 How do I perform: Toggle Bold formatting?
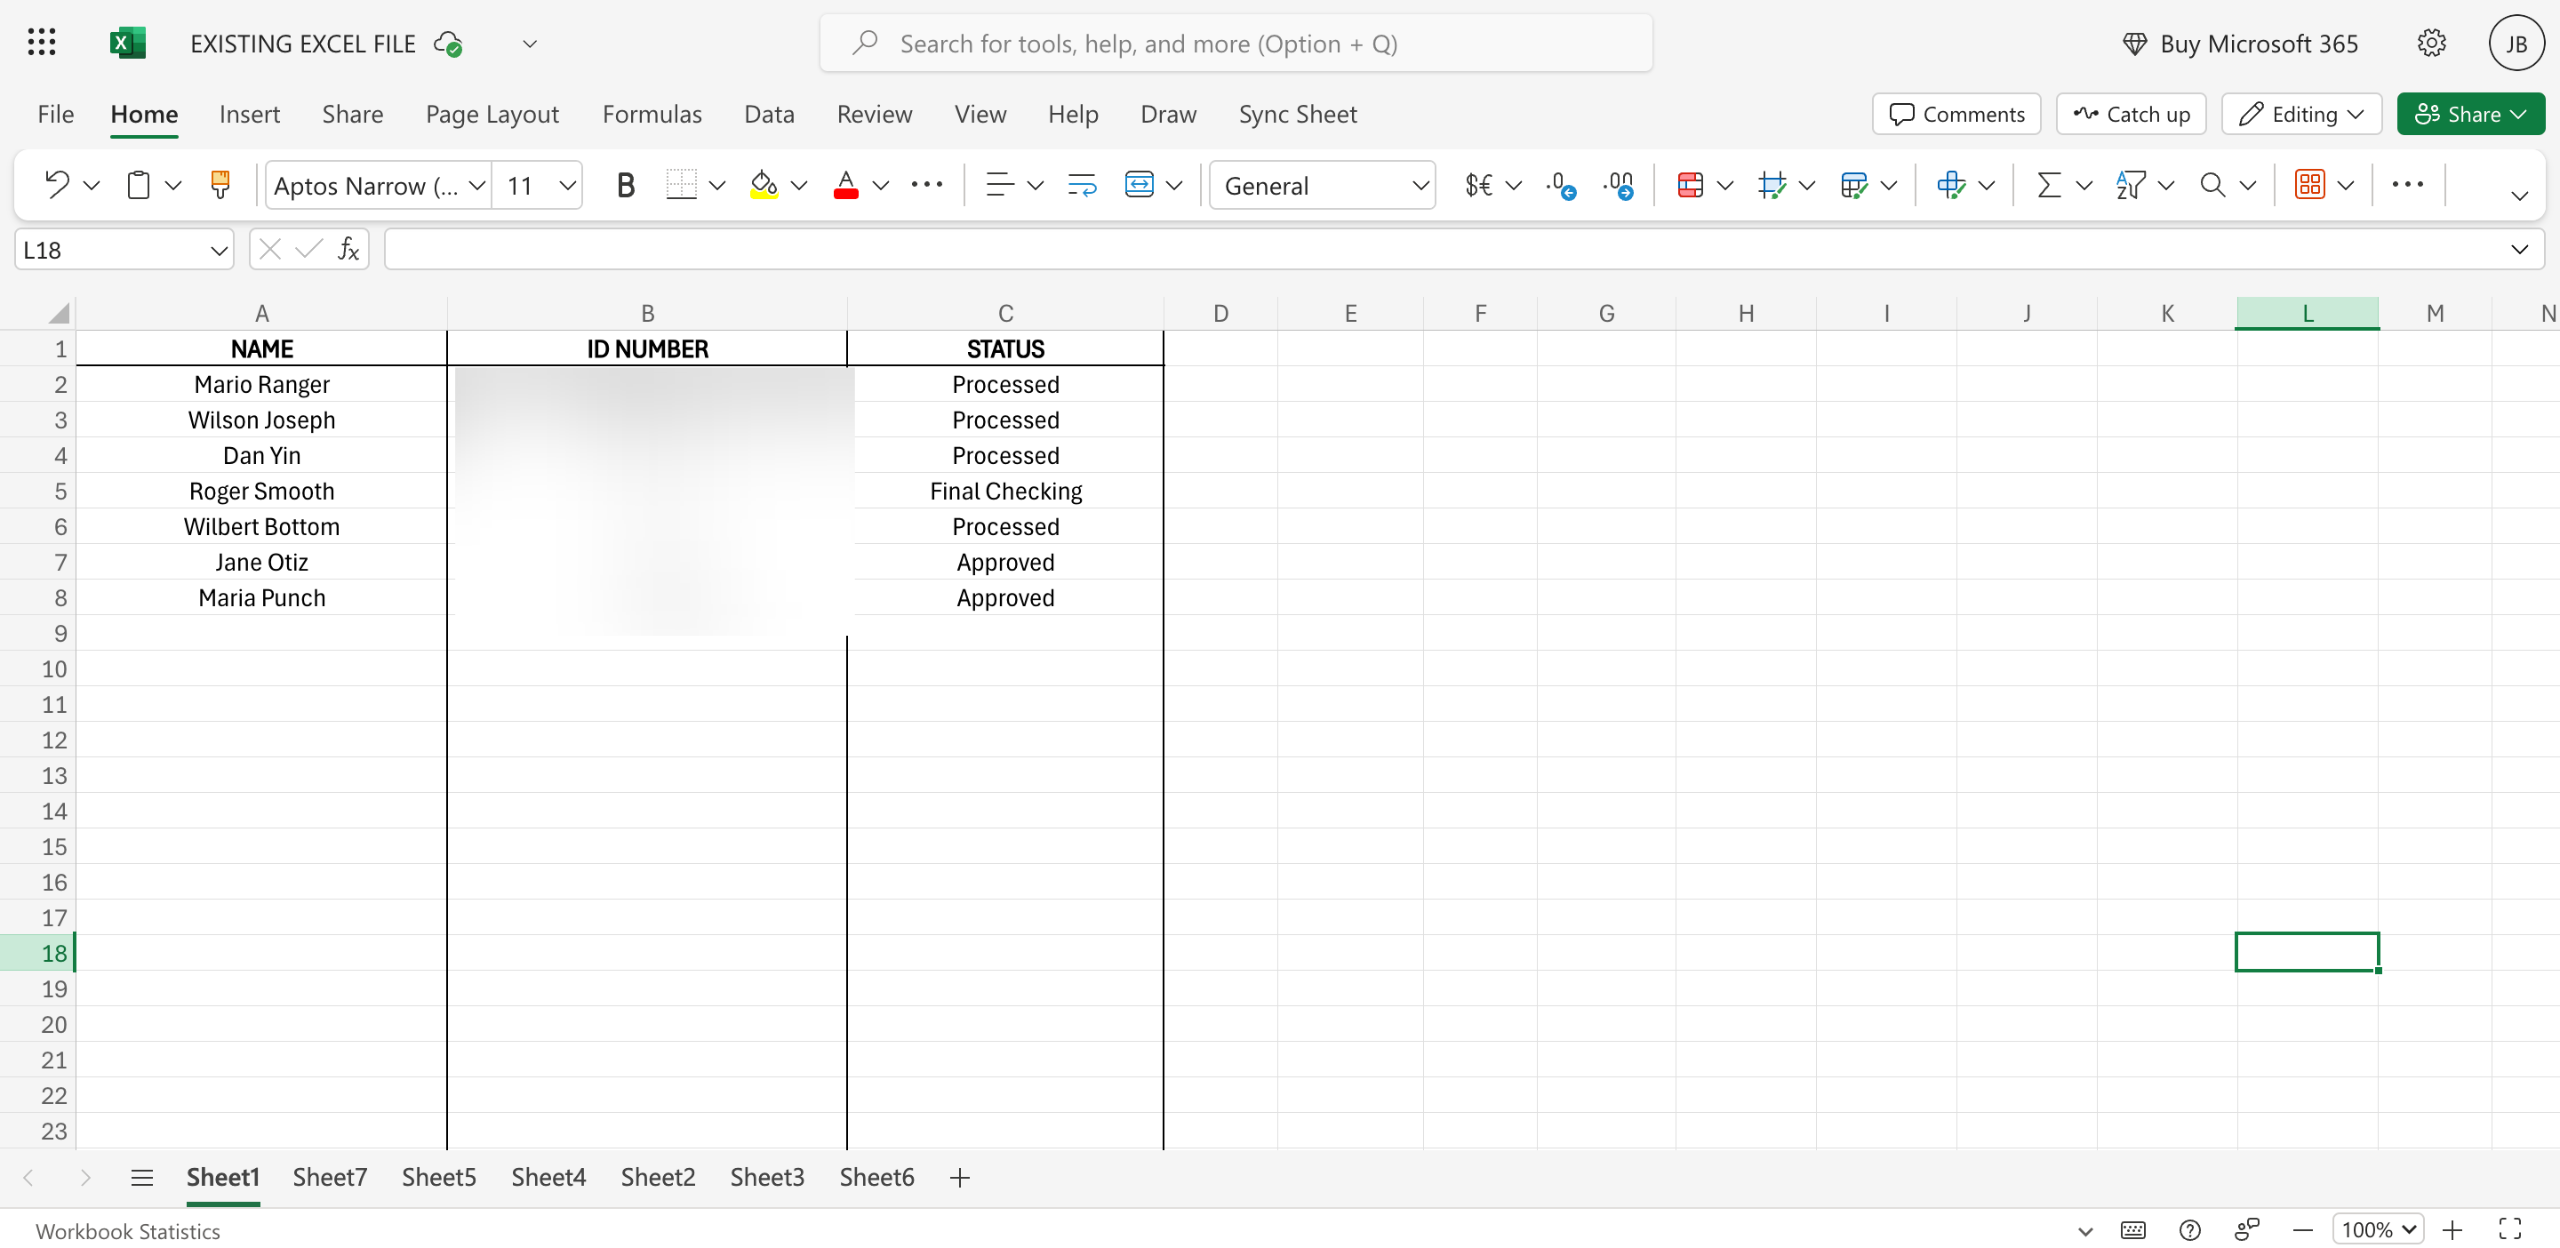click(x=625, y=185)
